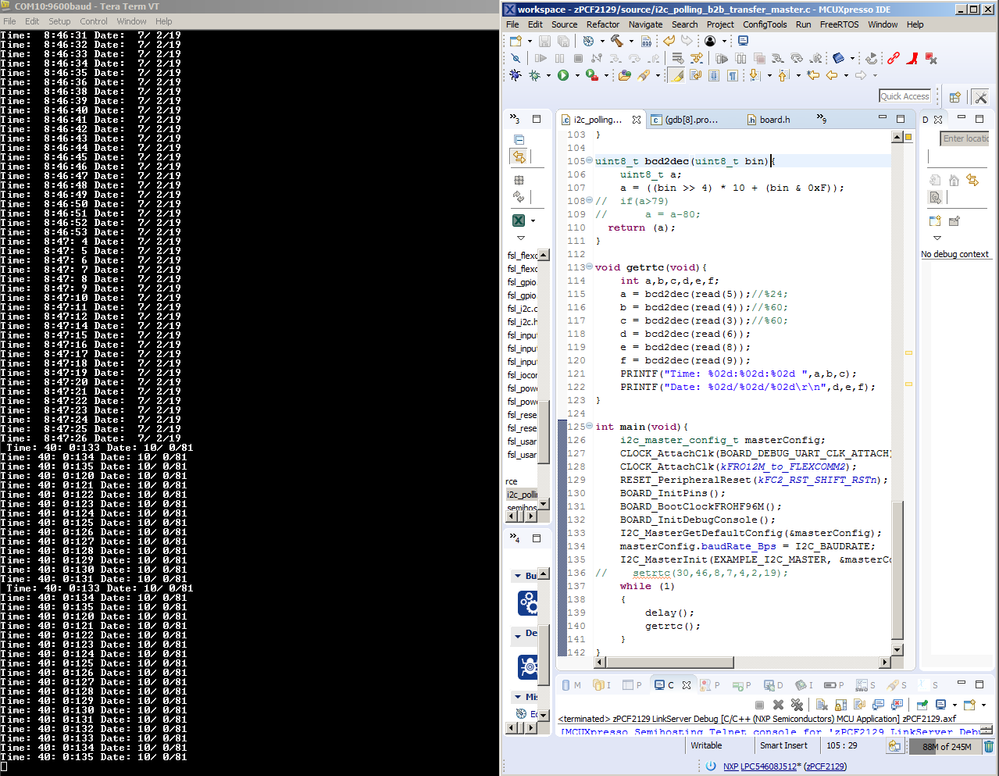Click the green Run play icon
The height and width of the screenshot is (776, 999).
563,75
